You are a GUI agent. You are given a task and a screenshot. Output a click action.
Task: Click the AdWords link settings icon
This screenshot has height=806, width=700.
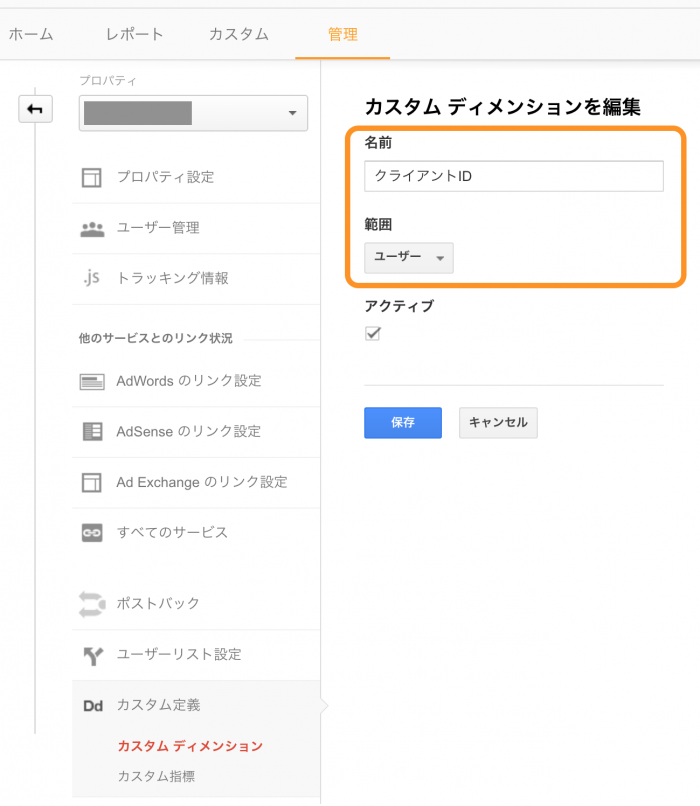[92, 381]
